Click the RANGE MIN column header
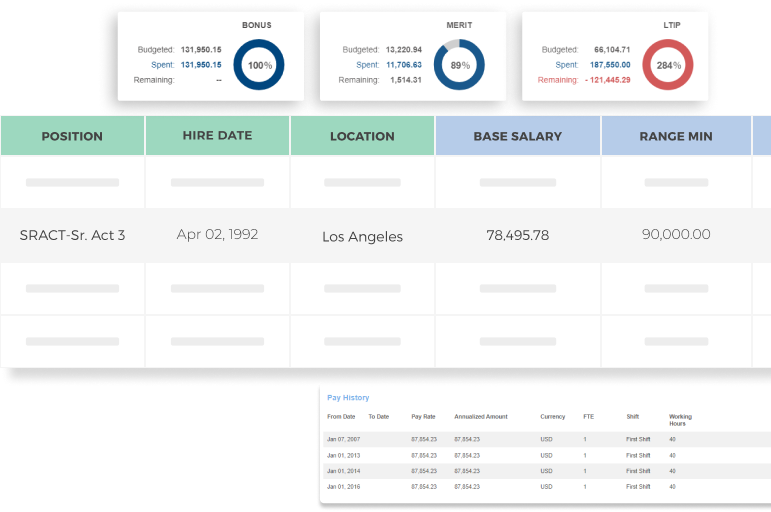The height and width of the screenshot is (512, 771). (x=675, y=136)
